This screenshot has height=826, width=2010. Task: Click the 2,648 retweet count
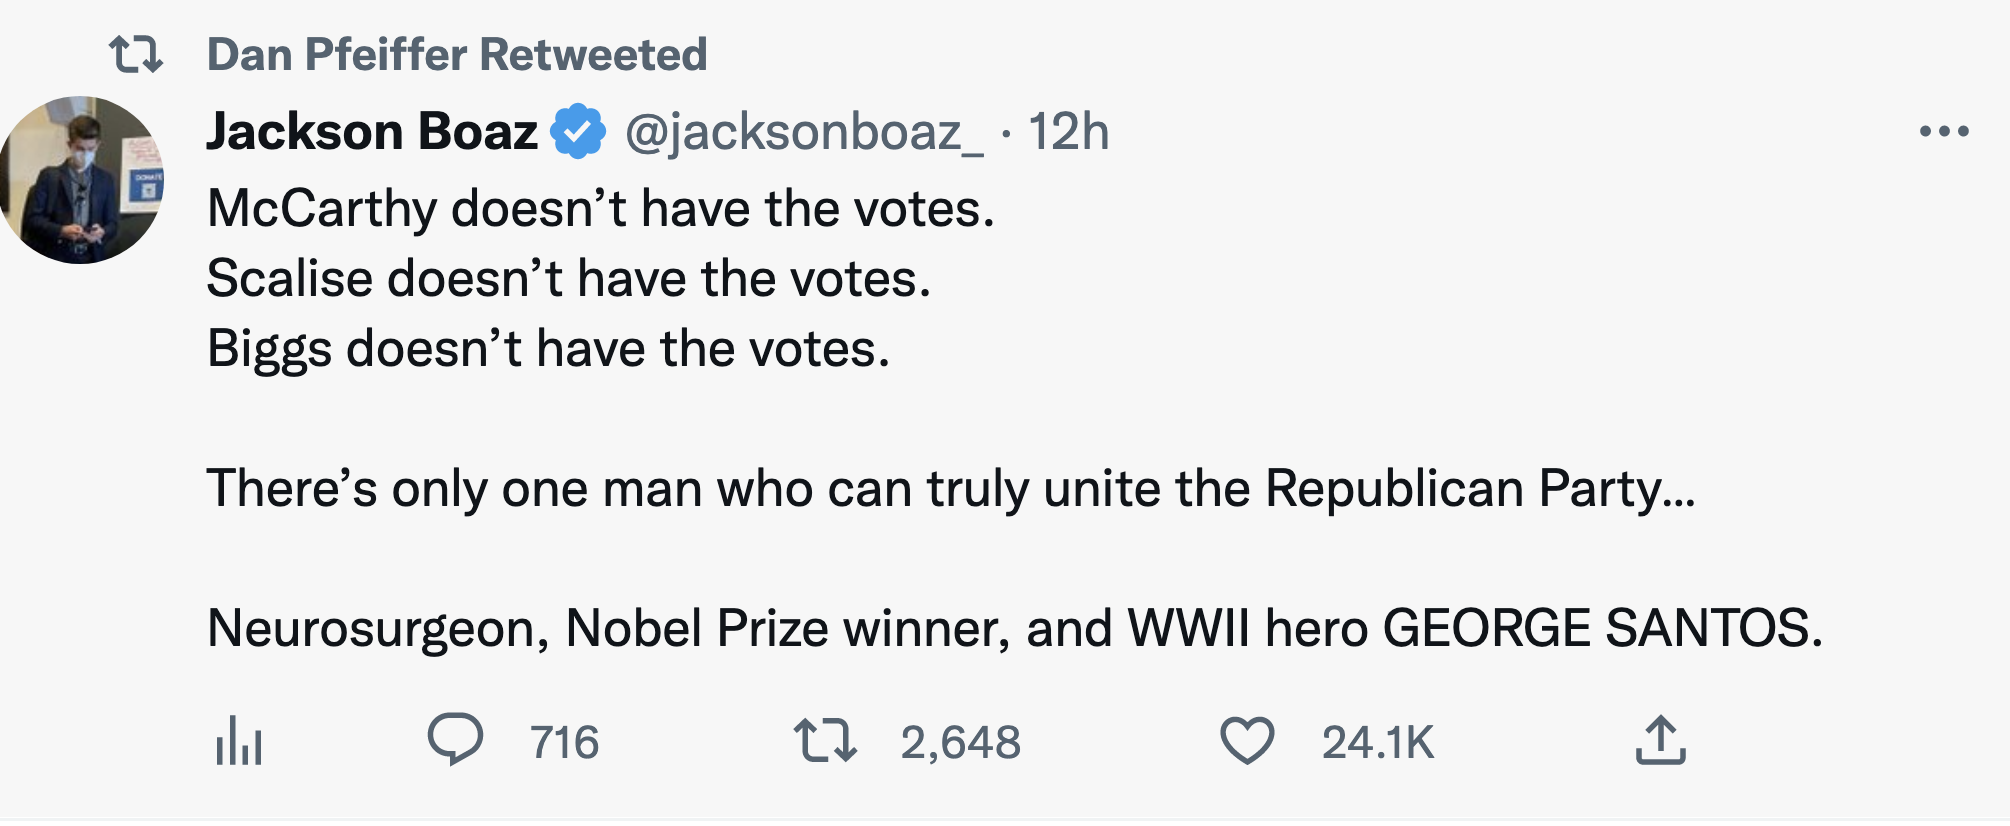click(x=960, y=742)
